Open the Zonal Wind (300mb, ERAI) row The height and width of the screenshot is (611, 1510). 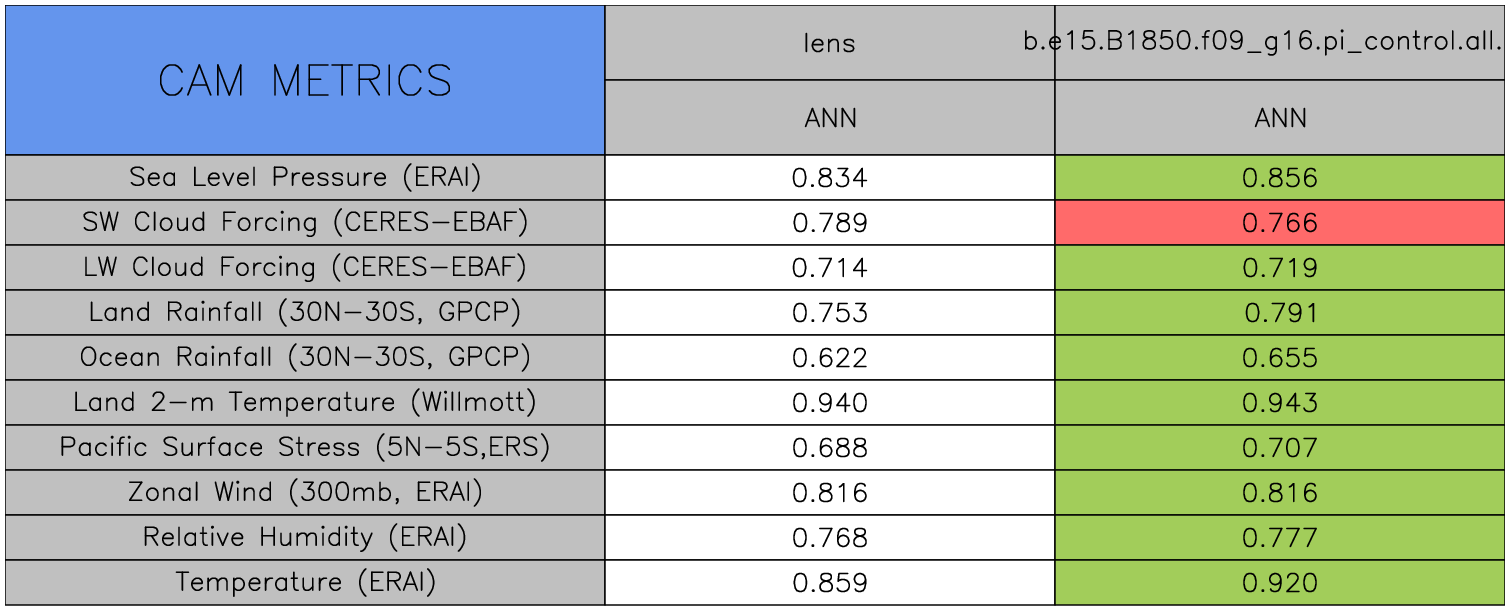(x=305, y=493)
